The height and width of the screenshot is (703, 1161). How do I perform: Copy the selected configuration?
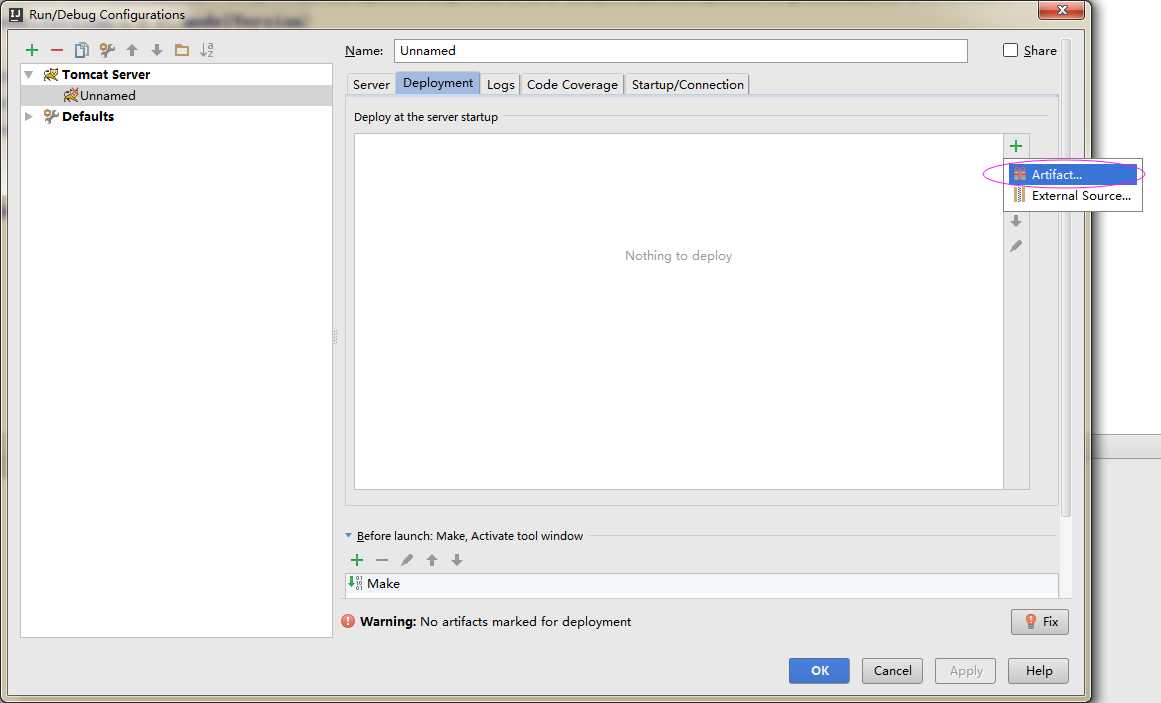81,50
